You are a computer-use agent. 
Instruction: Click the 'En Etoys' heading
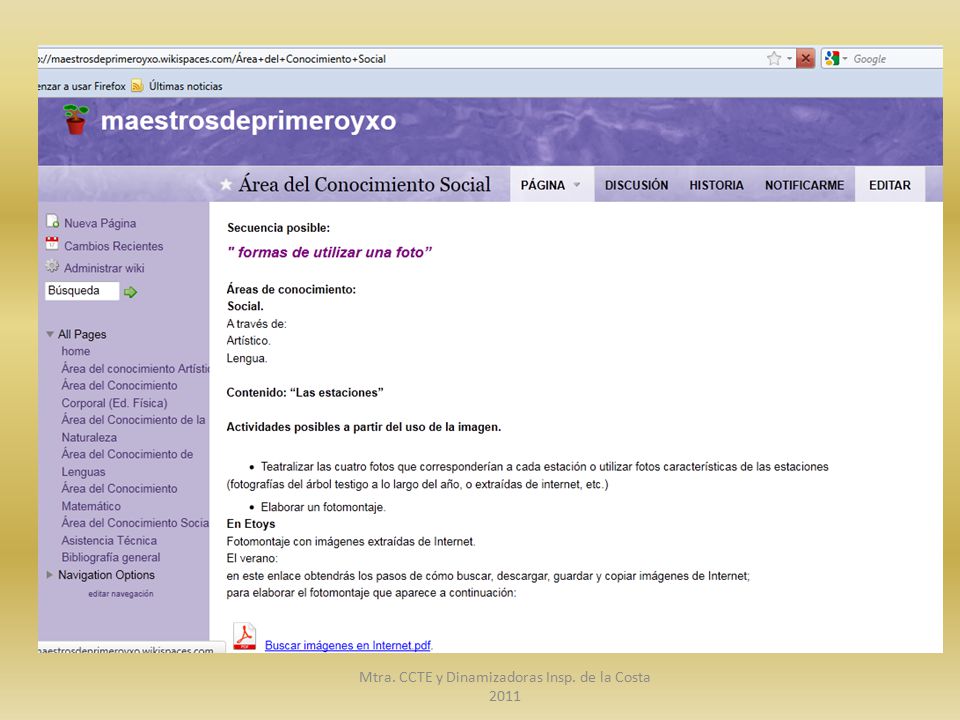click(x=251, y=524)
